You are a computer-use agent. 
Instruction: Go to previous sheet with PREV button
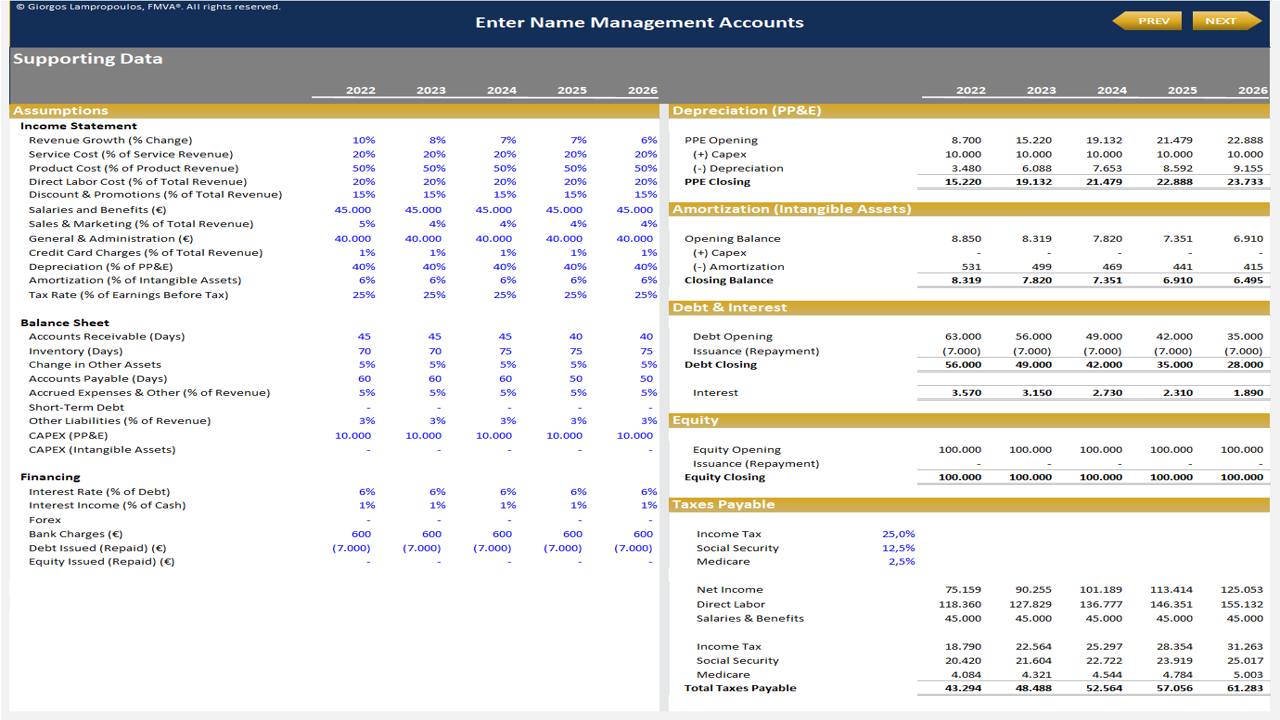click(1147, 21)
